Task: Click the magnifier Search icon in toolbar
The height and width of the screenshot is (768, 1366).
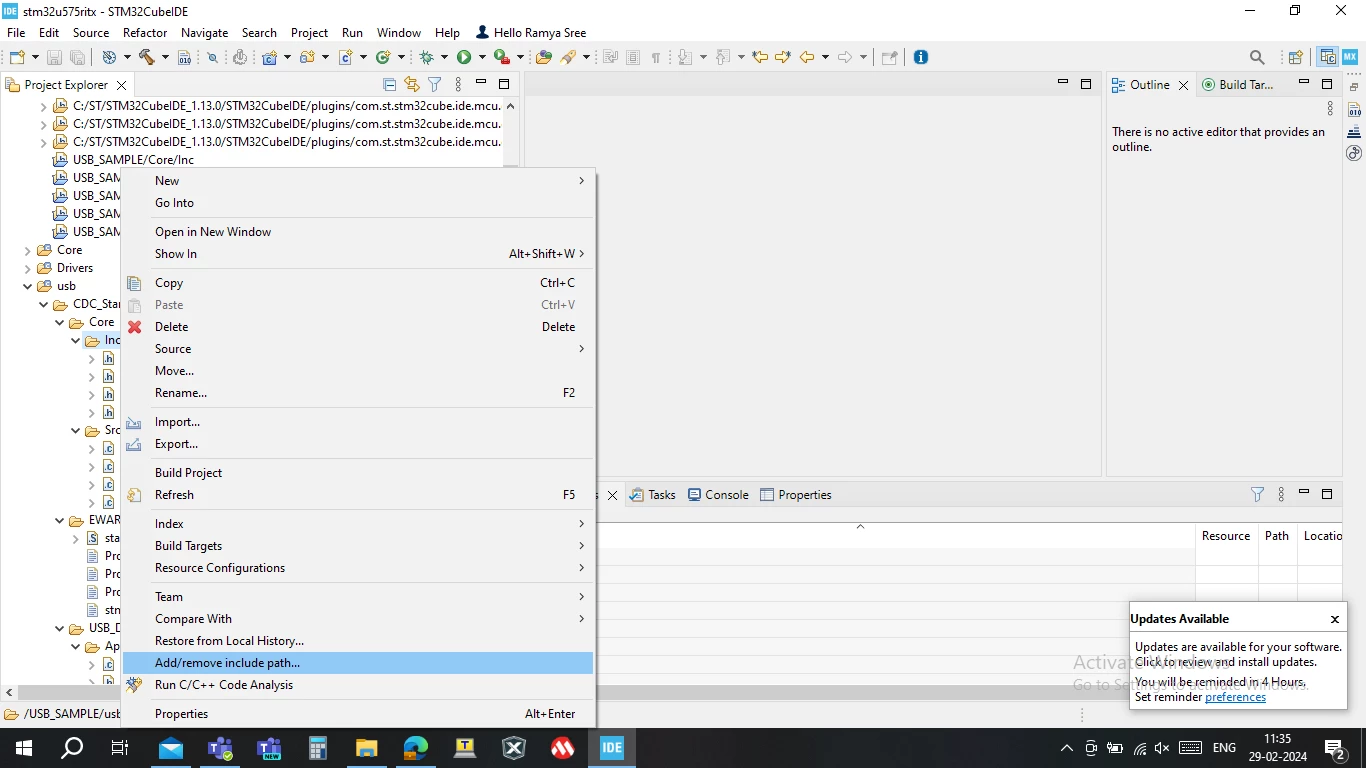Action: pos(1257,57)
